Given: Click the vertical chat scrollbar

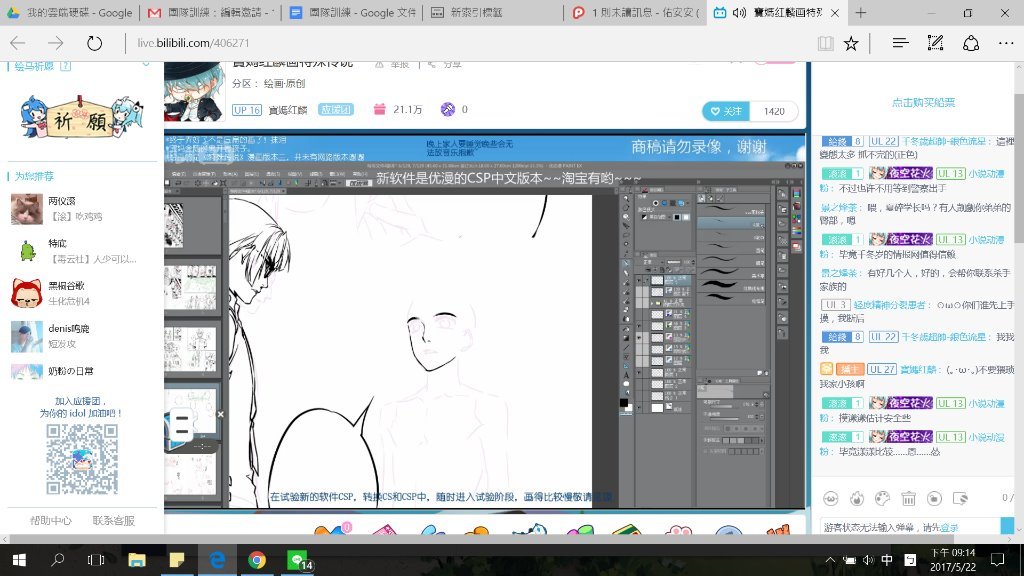Looking at the screenshot, I should pos(1019,167).
